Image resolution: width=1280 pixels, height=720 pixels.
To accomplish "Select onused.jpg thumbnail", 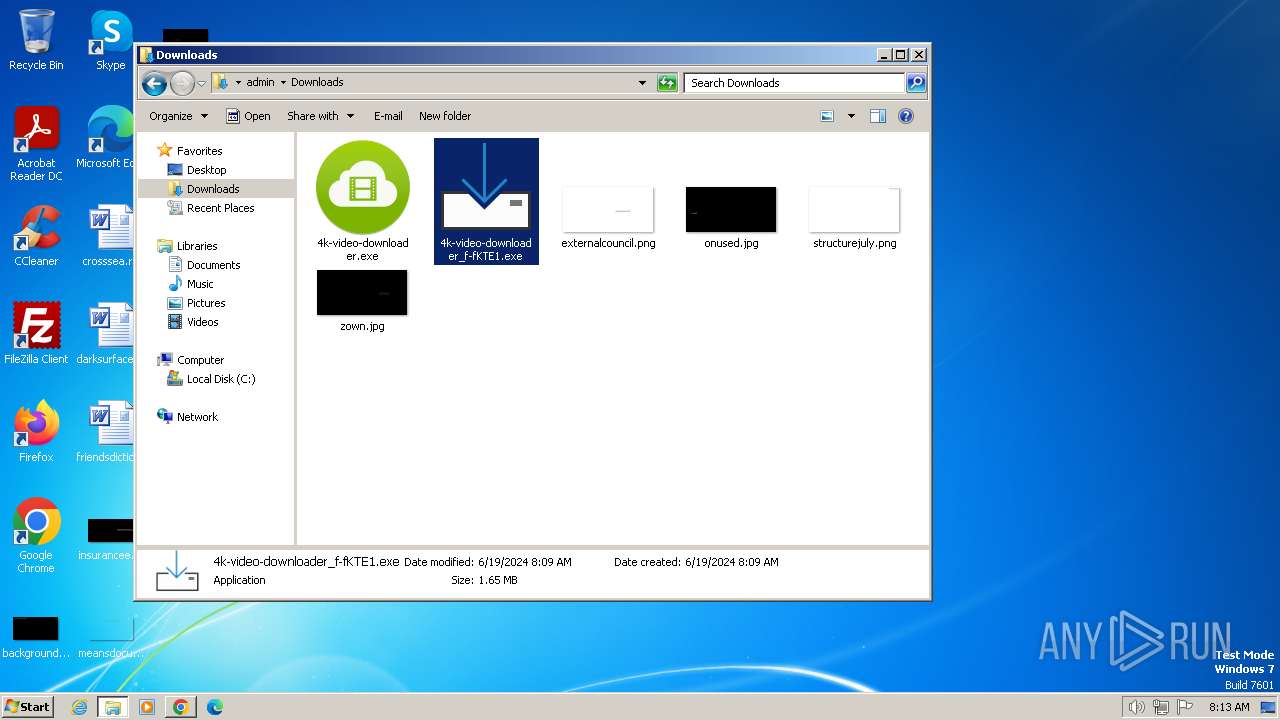I will click(x=731, y=209).
